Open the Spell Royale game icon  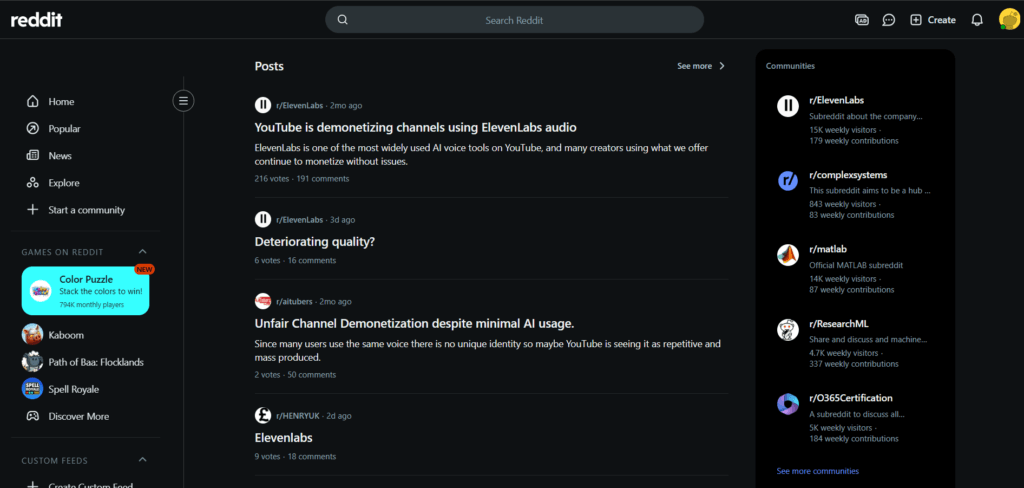click(32, 389)
